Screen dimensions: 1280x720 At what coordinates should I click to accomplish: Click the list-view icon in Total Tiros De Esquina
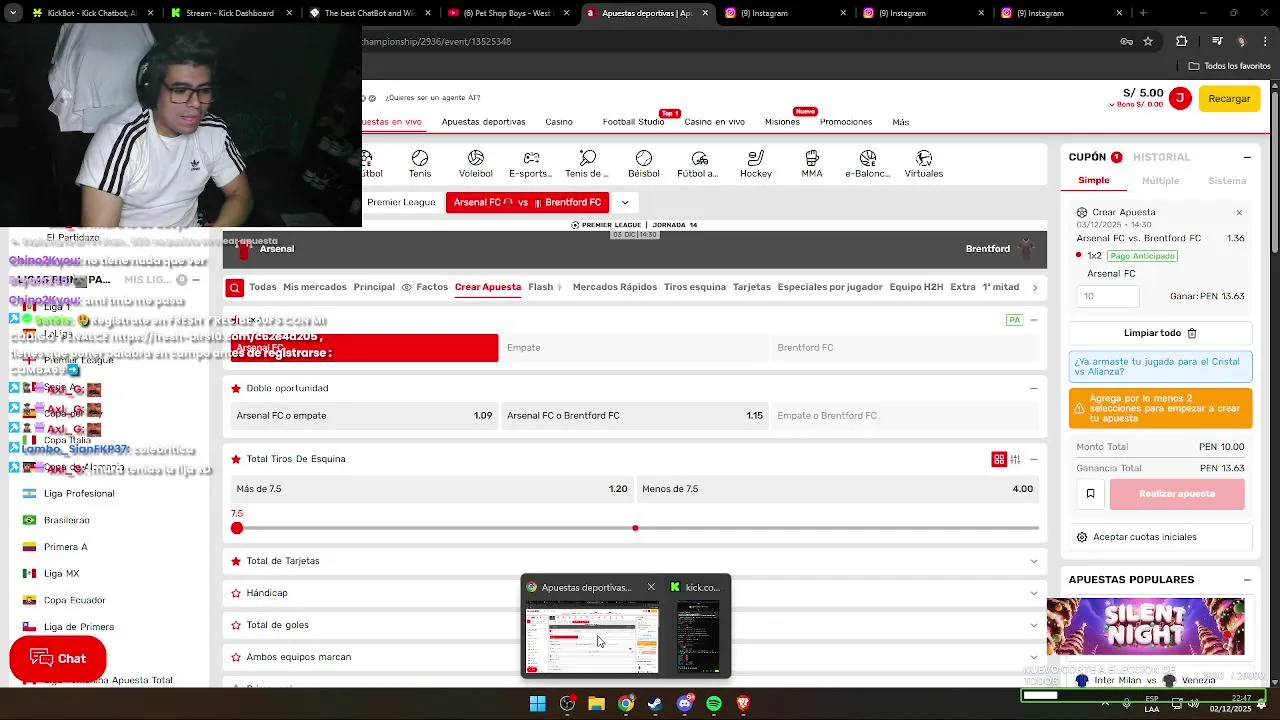1015,459
